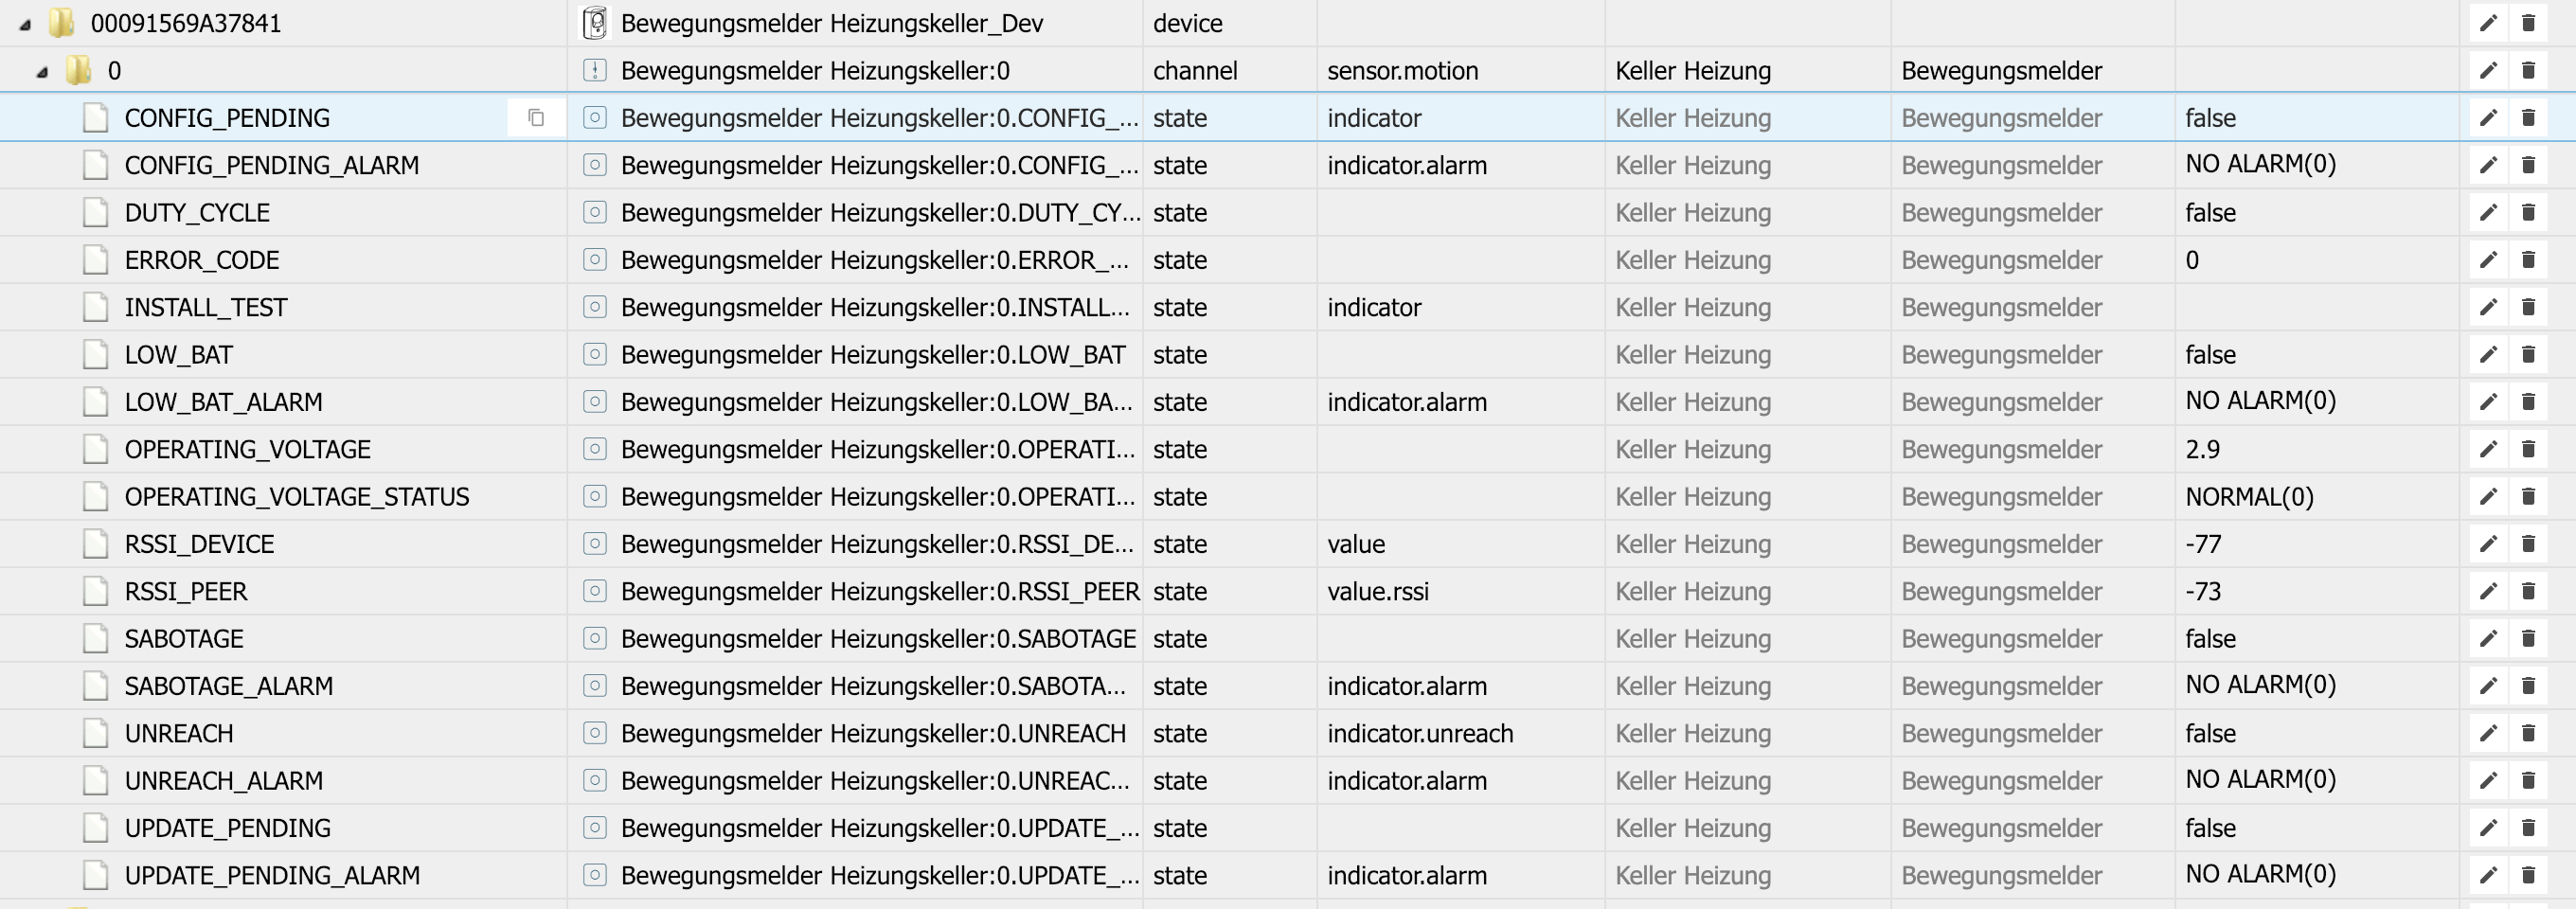Edit the INSTALL_TEST state

(2488, 307)
